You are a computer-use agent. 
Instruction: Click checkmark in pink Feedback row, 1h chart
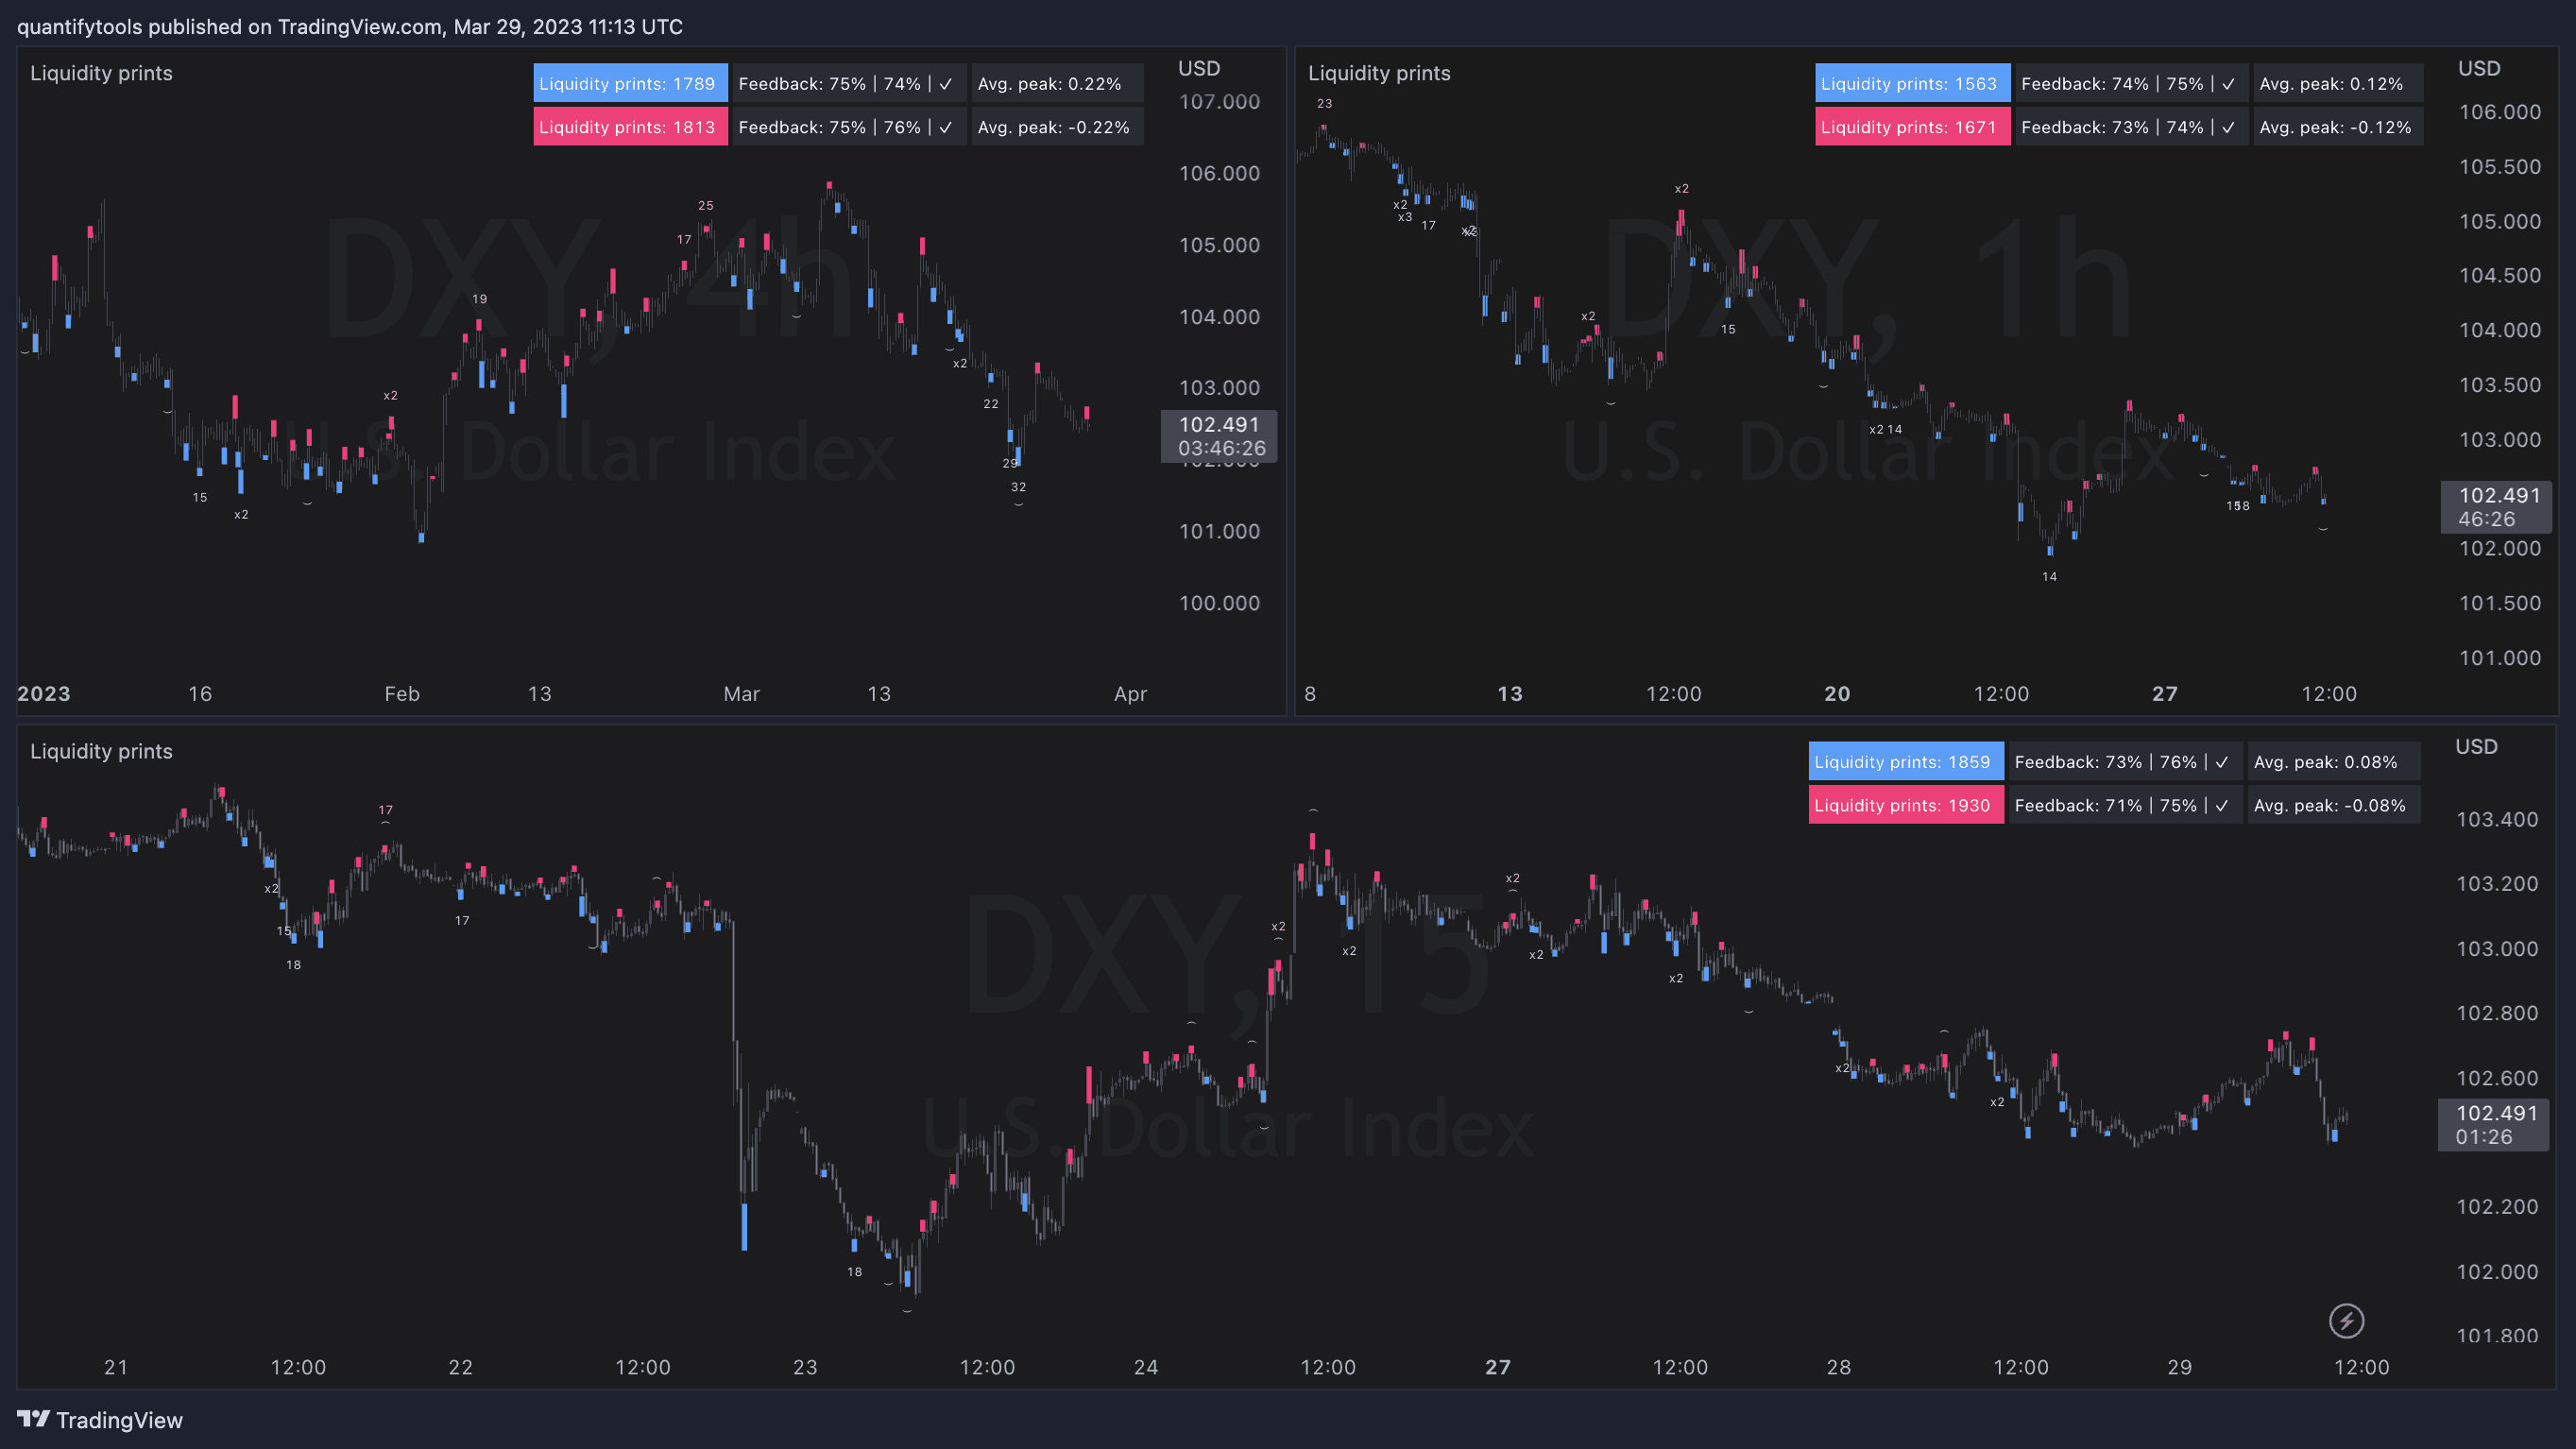(x=2228, y=127)
